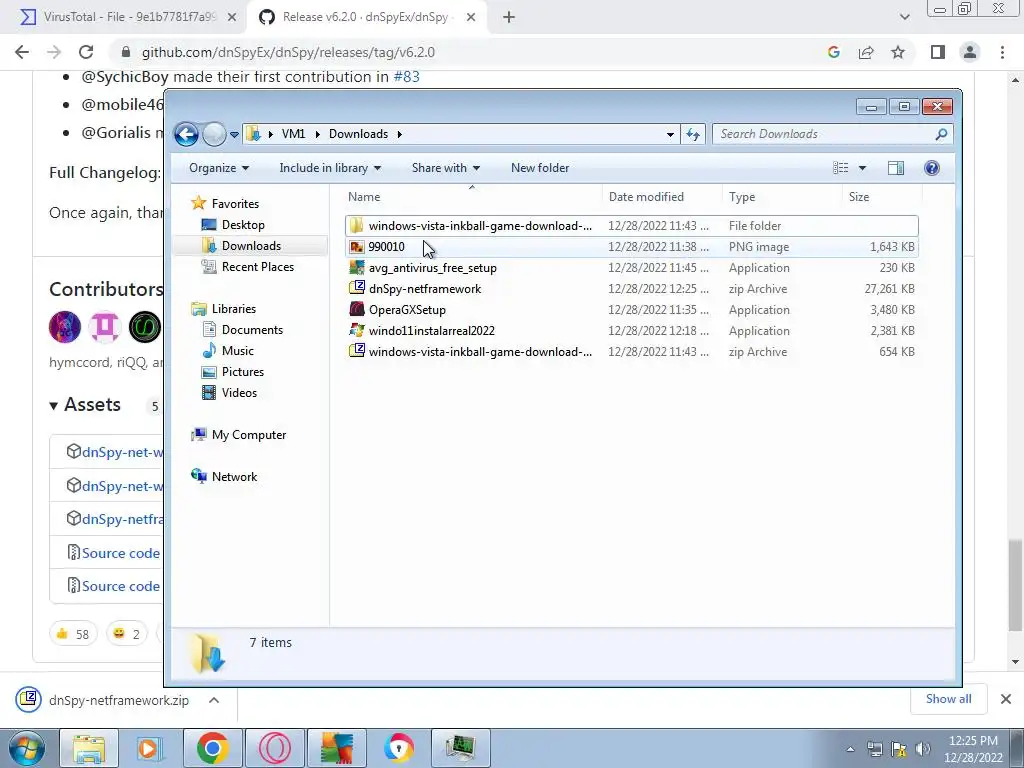Sort files by Size column
1024x768 pixels.
[x=882, y=197]
